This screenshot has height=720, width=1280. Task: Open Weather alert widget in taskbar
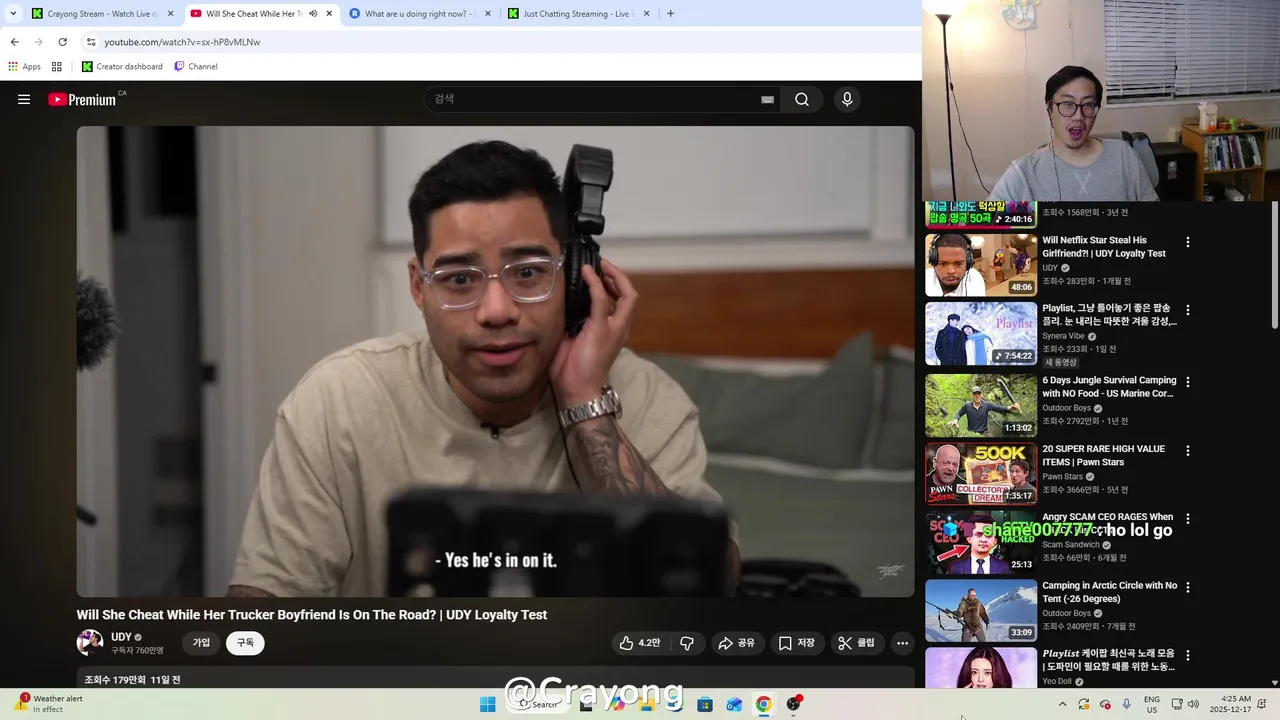50,704
